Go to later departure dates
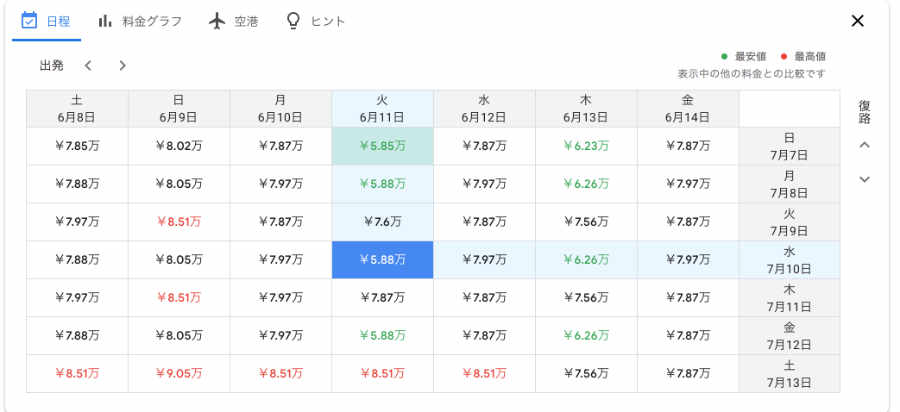Image resolution: width=900 pixels, height=412 pixels. tap(122, 65)
